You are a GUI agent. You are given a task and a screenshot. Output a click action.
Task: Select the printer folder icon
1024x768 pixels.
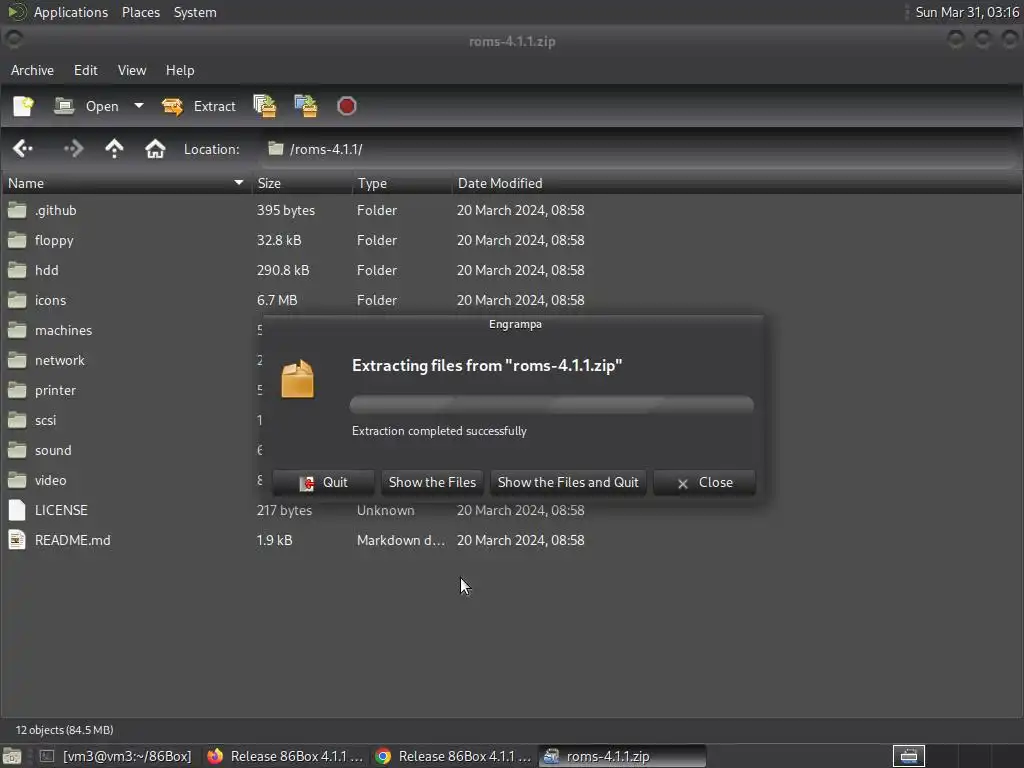(17, 391)
